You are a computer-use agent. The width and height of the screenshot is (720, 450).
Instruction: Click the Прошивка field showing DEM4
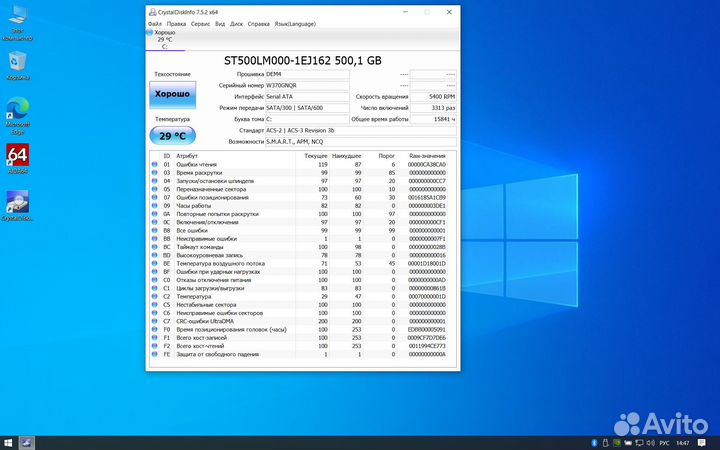[307, 74]
